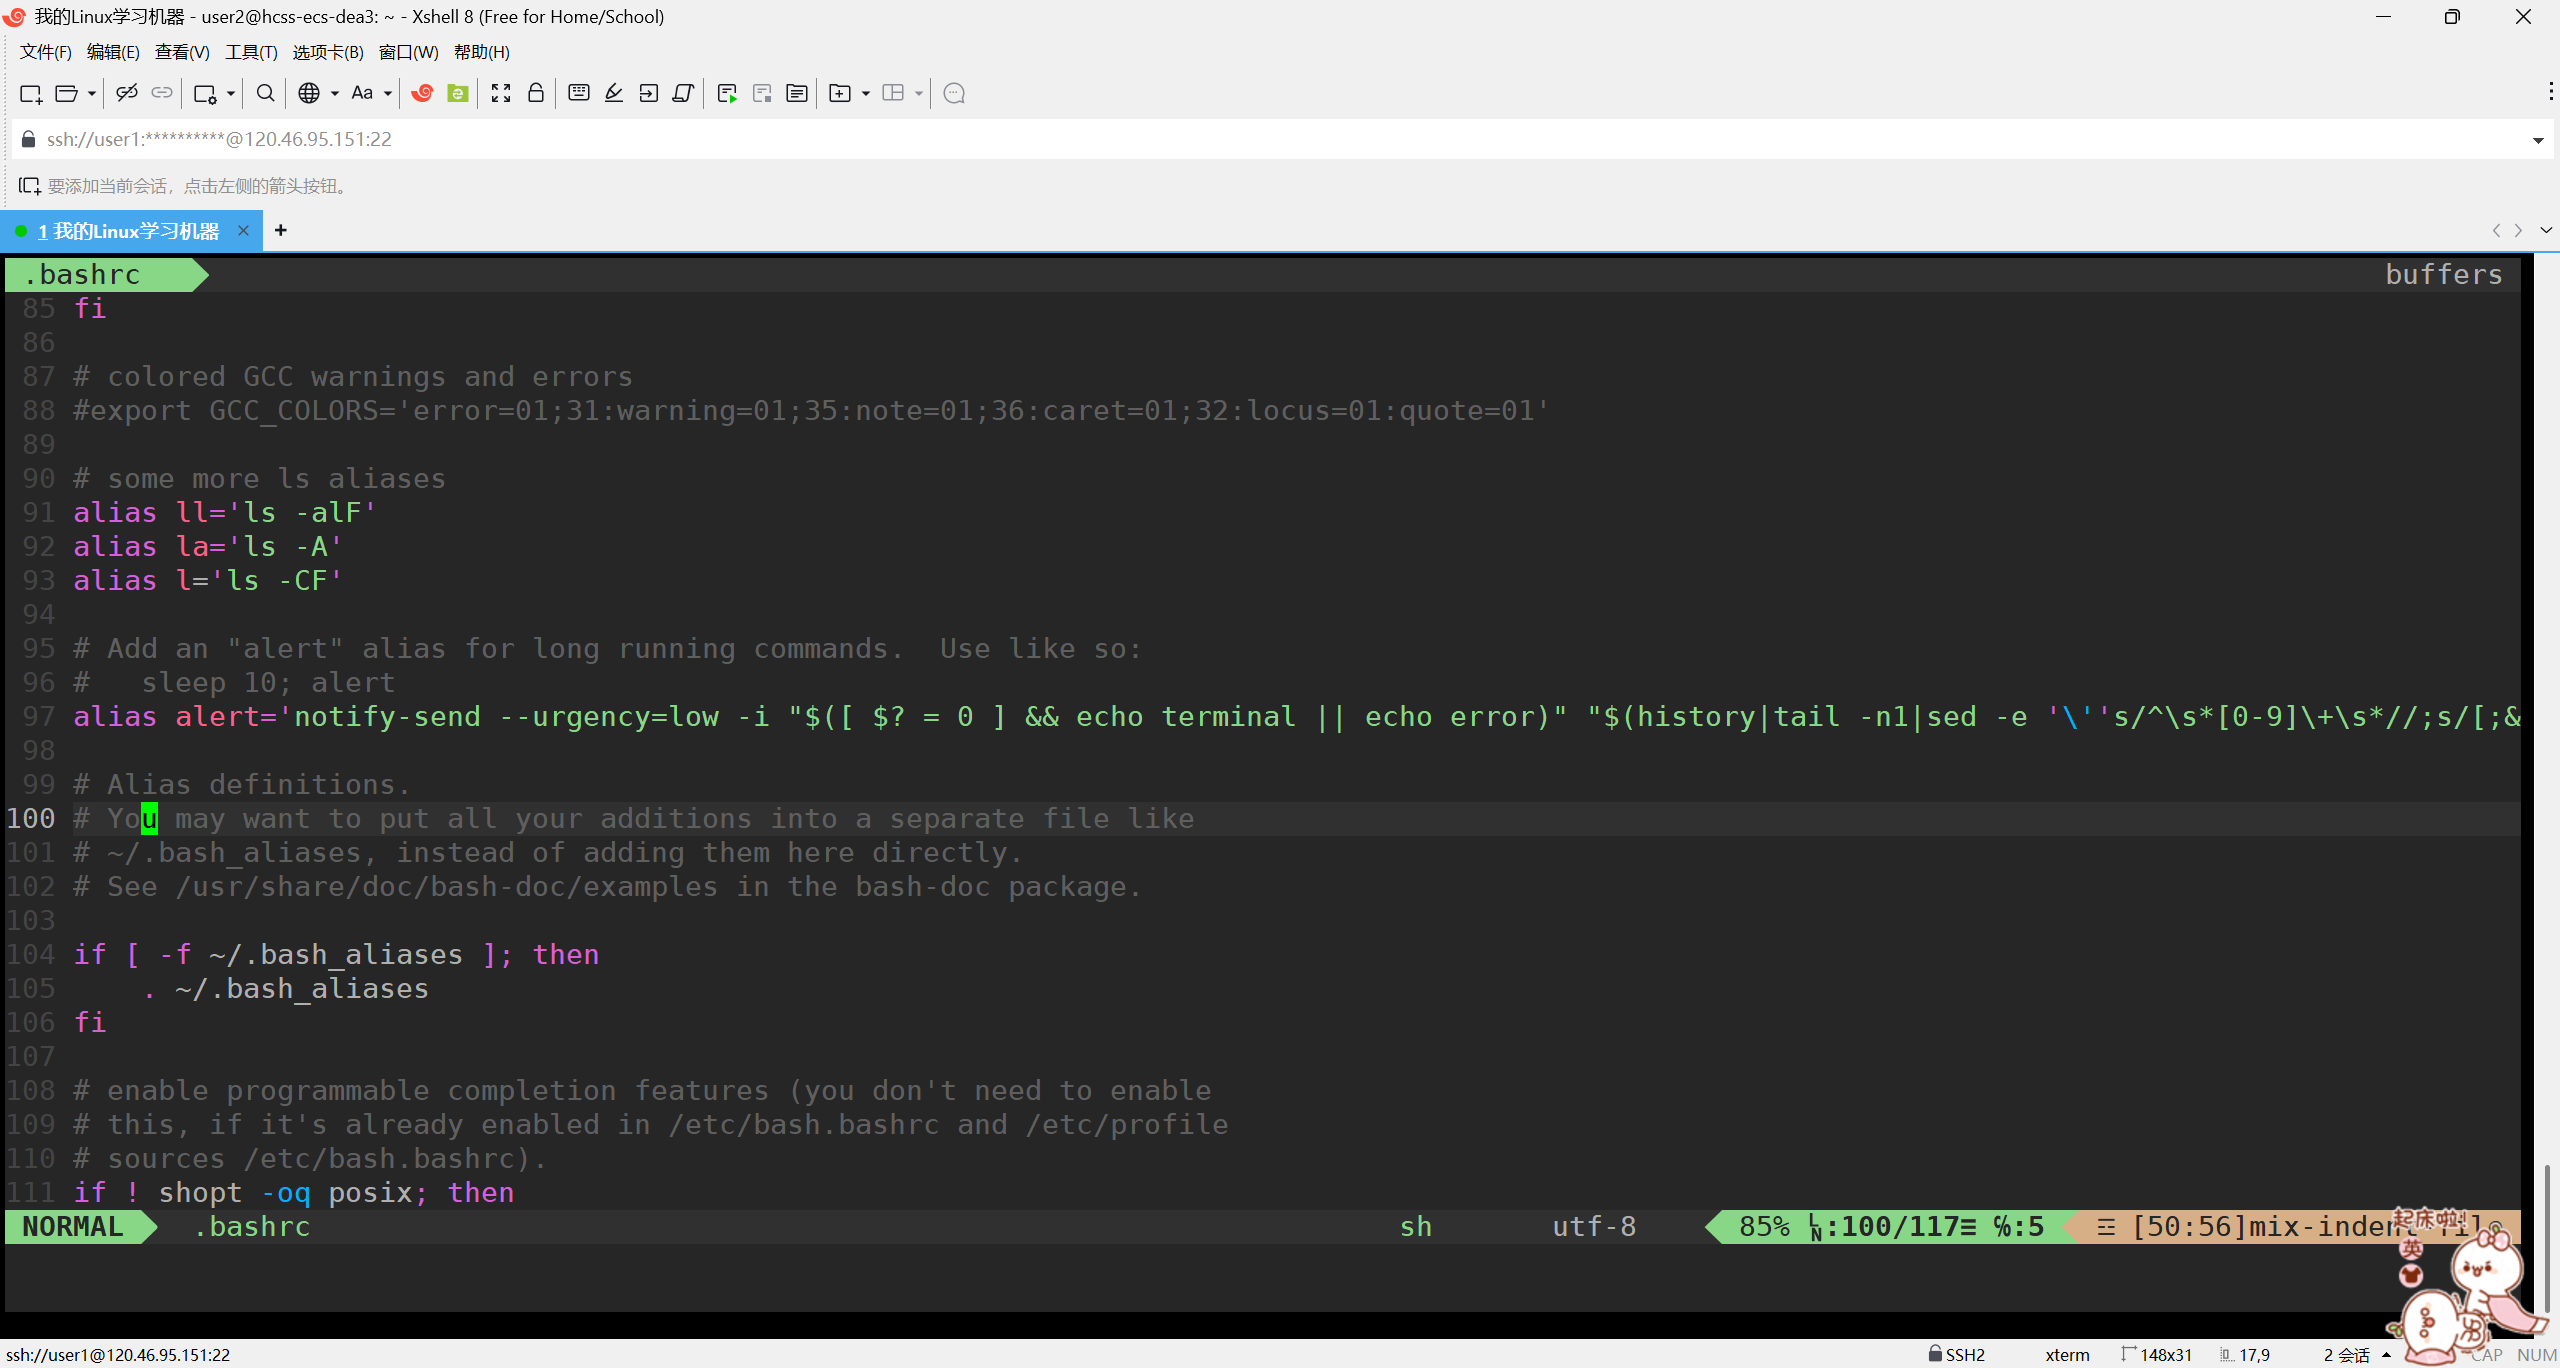This screenshot has height=1368, width=2560.
Task: Click add current session arrow button
Action: [29, 186]
